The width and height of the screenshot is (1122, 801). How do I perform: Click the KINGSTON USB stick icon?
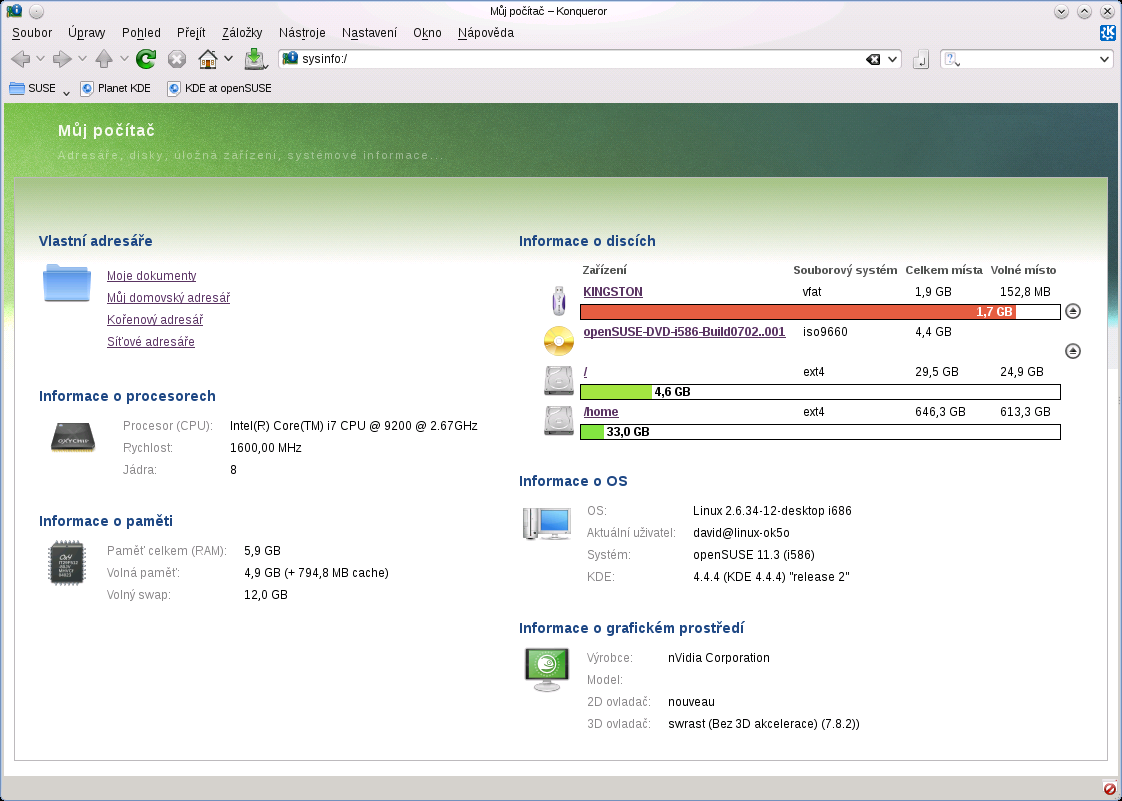pos(559,301)
